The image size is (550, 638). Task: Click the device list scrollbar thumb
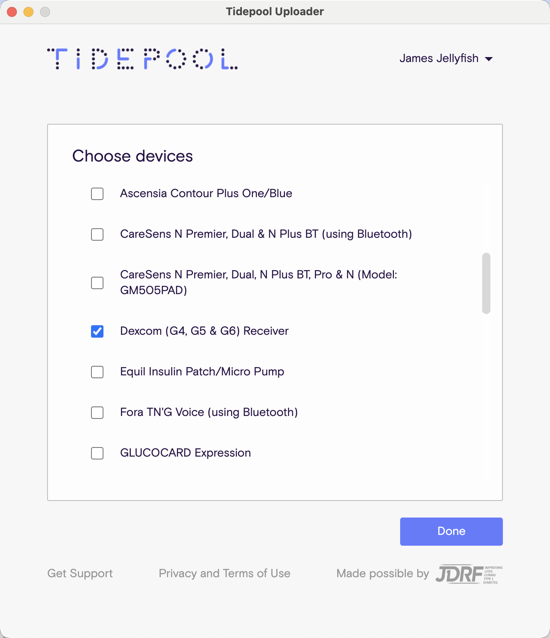[x=486, y=283]
